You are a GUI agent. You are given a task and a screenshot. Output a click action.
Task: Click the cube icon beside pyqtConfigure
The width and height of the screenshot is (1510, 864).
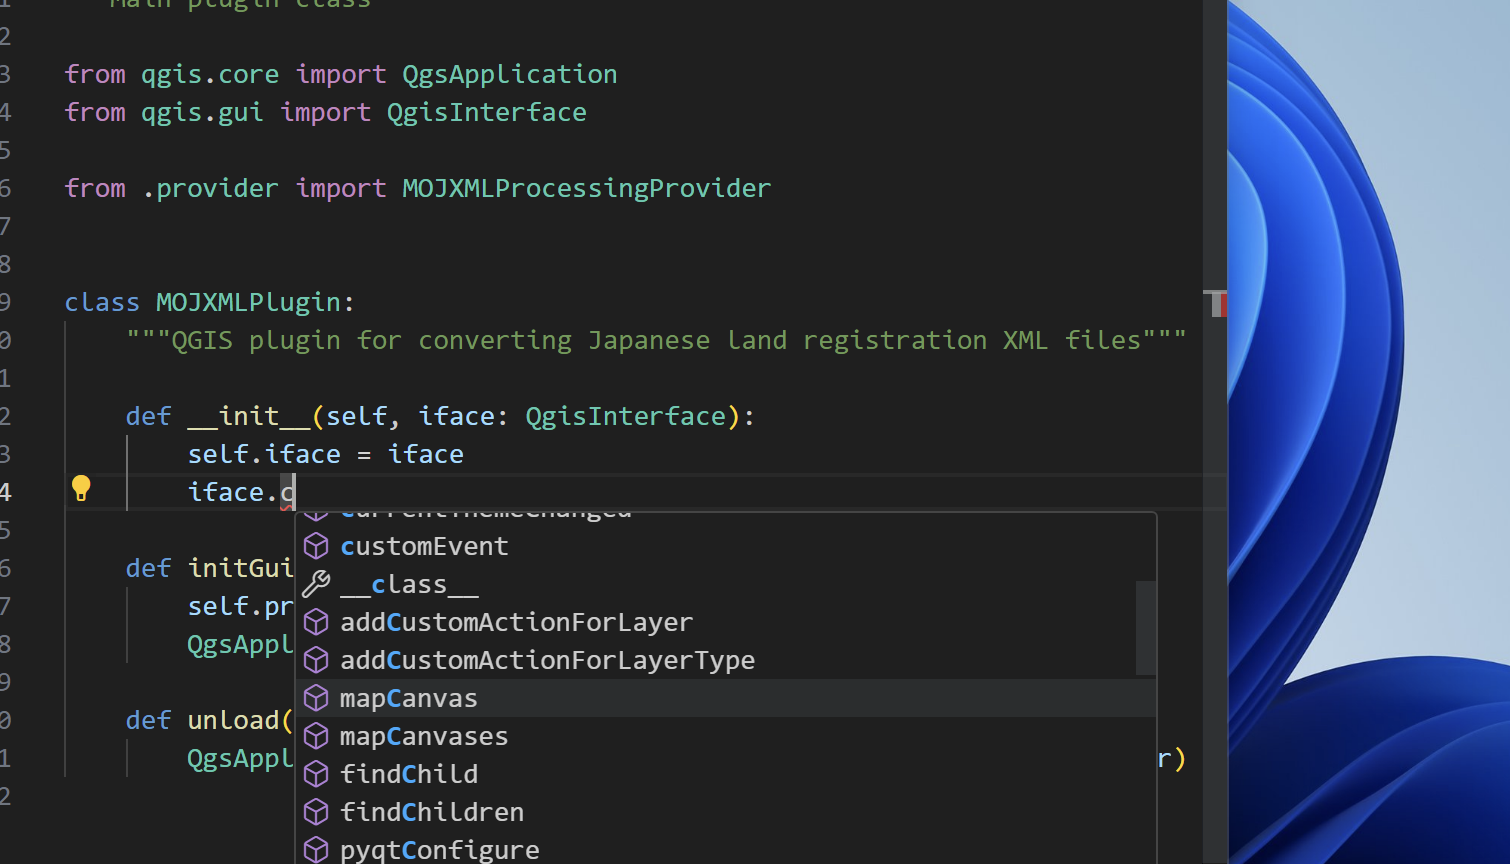(316, 849)
